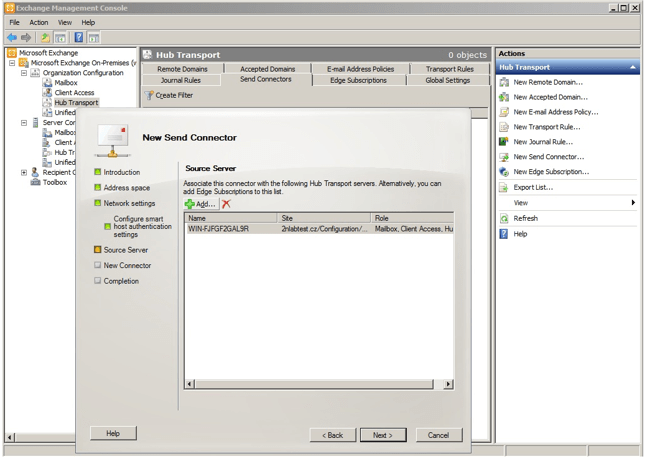Collapse the Microsoft Exchange On-Premises node
This screenshot has width=650, height=459.
[12, 63]
